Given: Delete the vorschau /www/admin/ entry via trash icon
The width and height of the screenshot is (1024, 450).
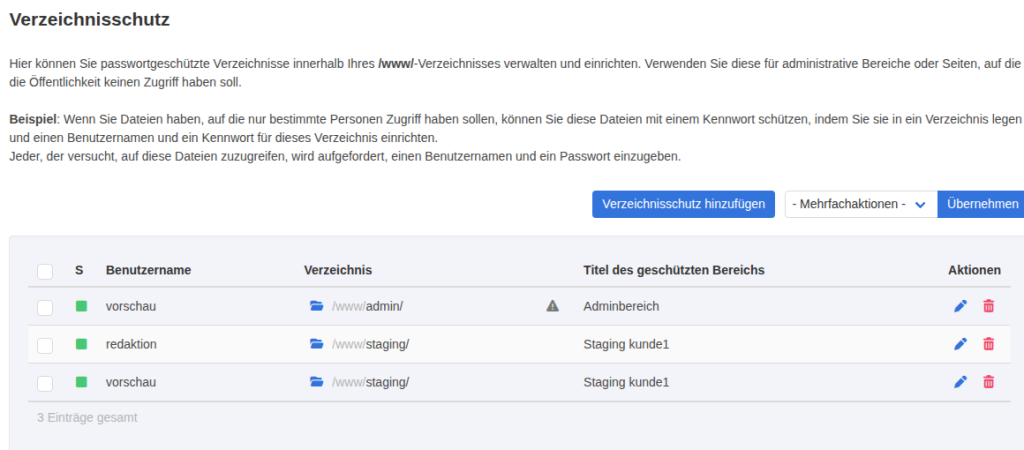Looking at the screenshot, I should 989,306.
